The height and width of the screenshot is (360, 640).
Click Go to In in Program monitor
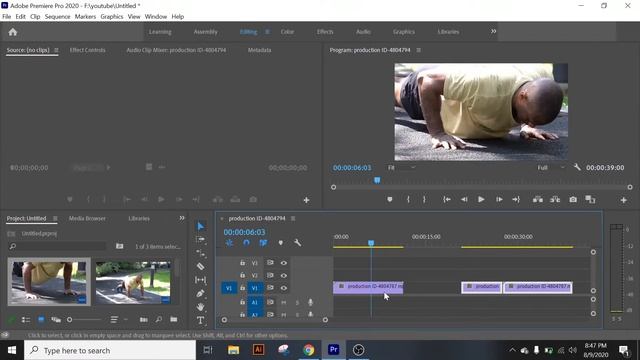click(447, 200)
